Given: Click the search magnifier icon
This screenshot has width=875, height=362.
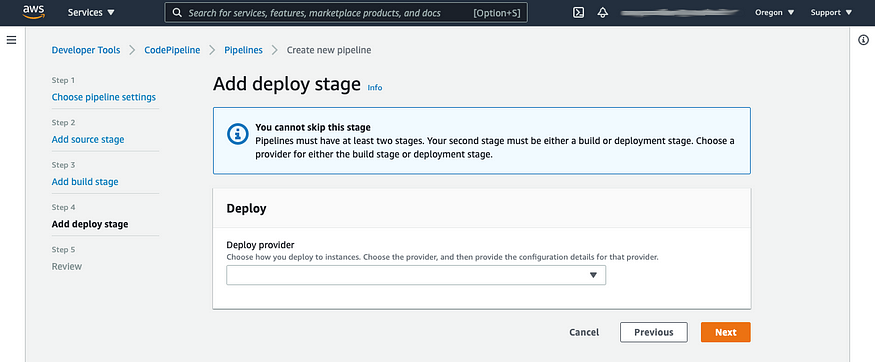Looking at the screenshot, I should (177, 12).
